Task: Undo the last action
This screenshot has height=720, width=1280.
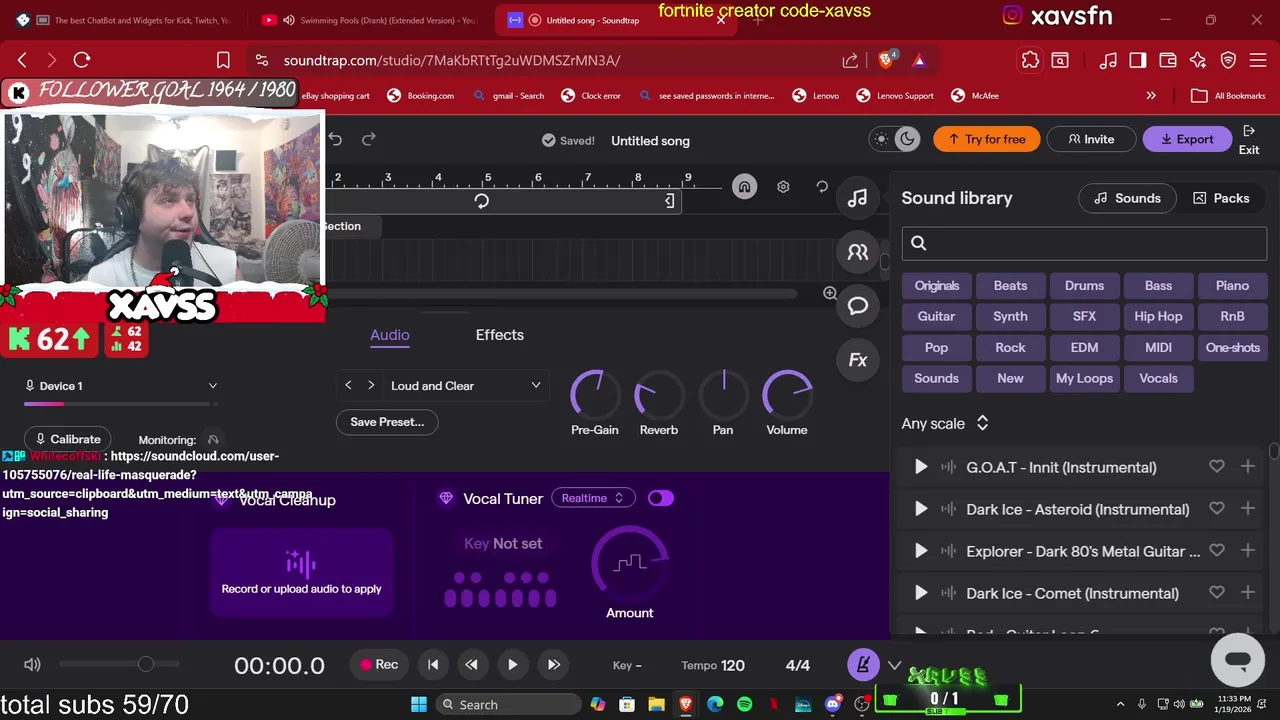Action: (336, 139)
